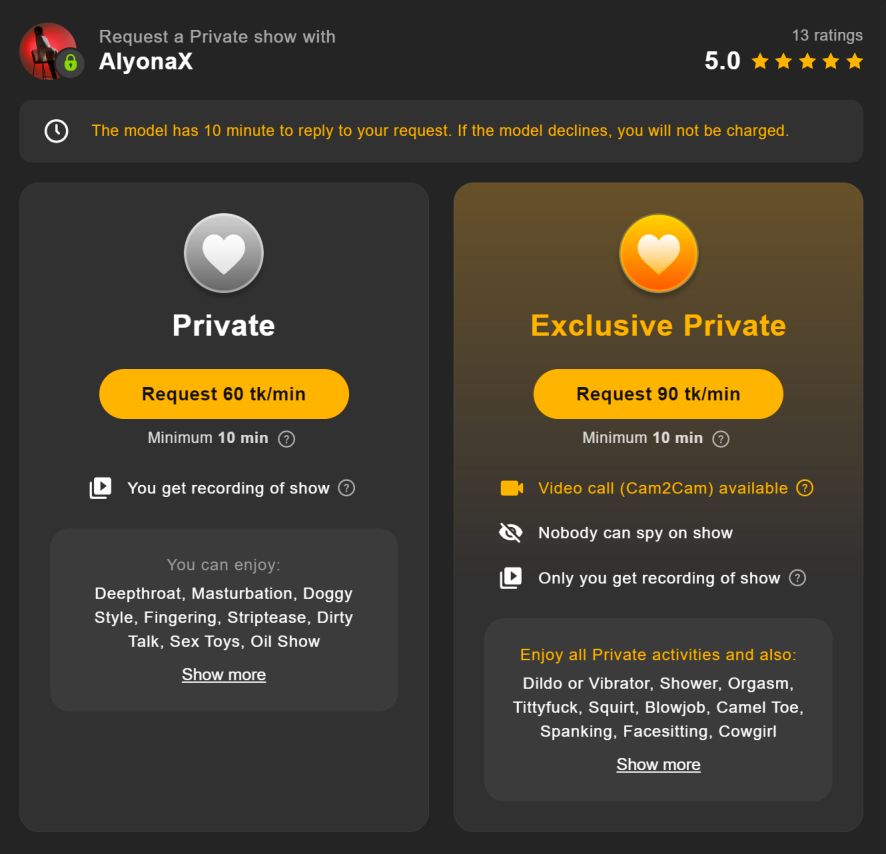Image resolution: width=886 pixels, height=854 pixels.
Task: Click the orange heart Exclusive Private icon
Action: click(x=658, y=253)
